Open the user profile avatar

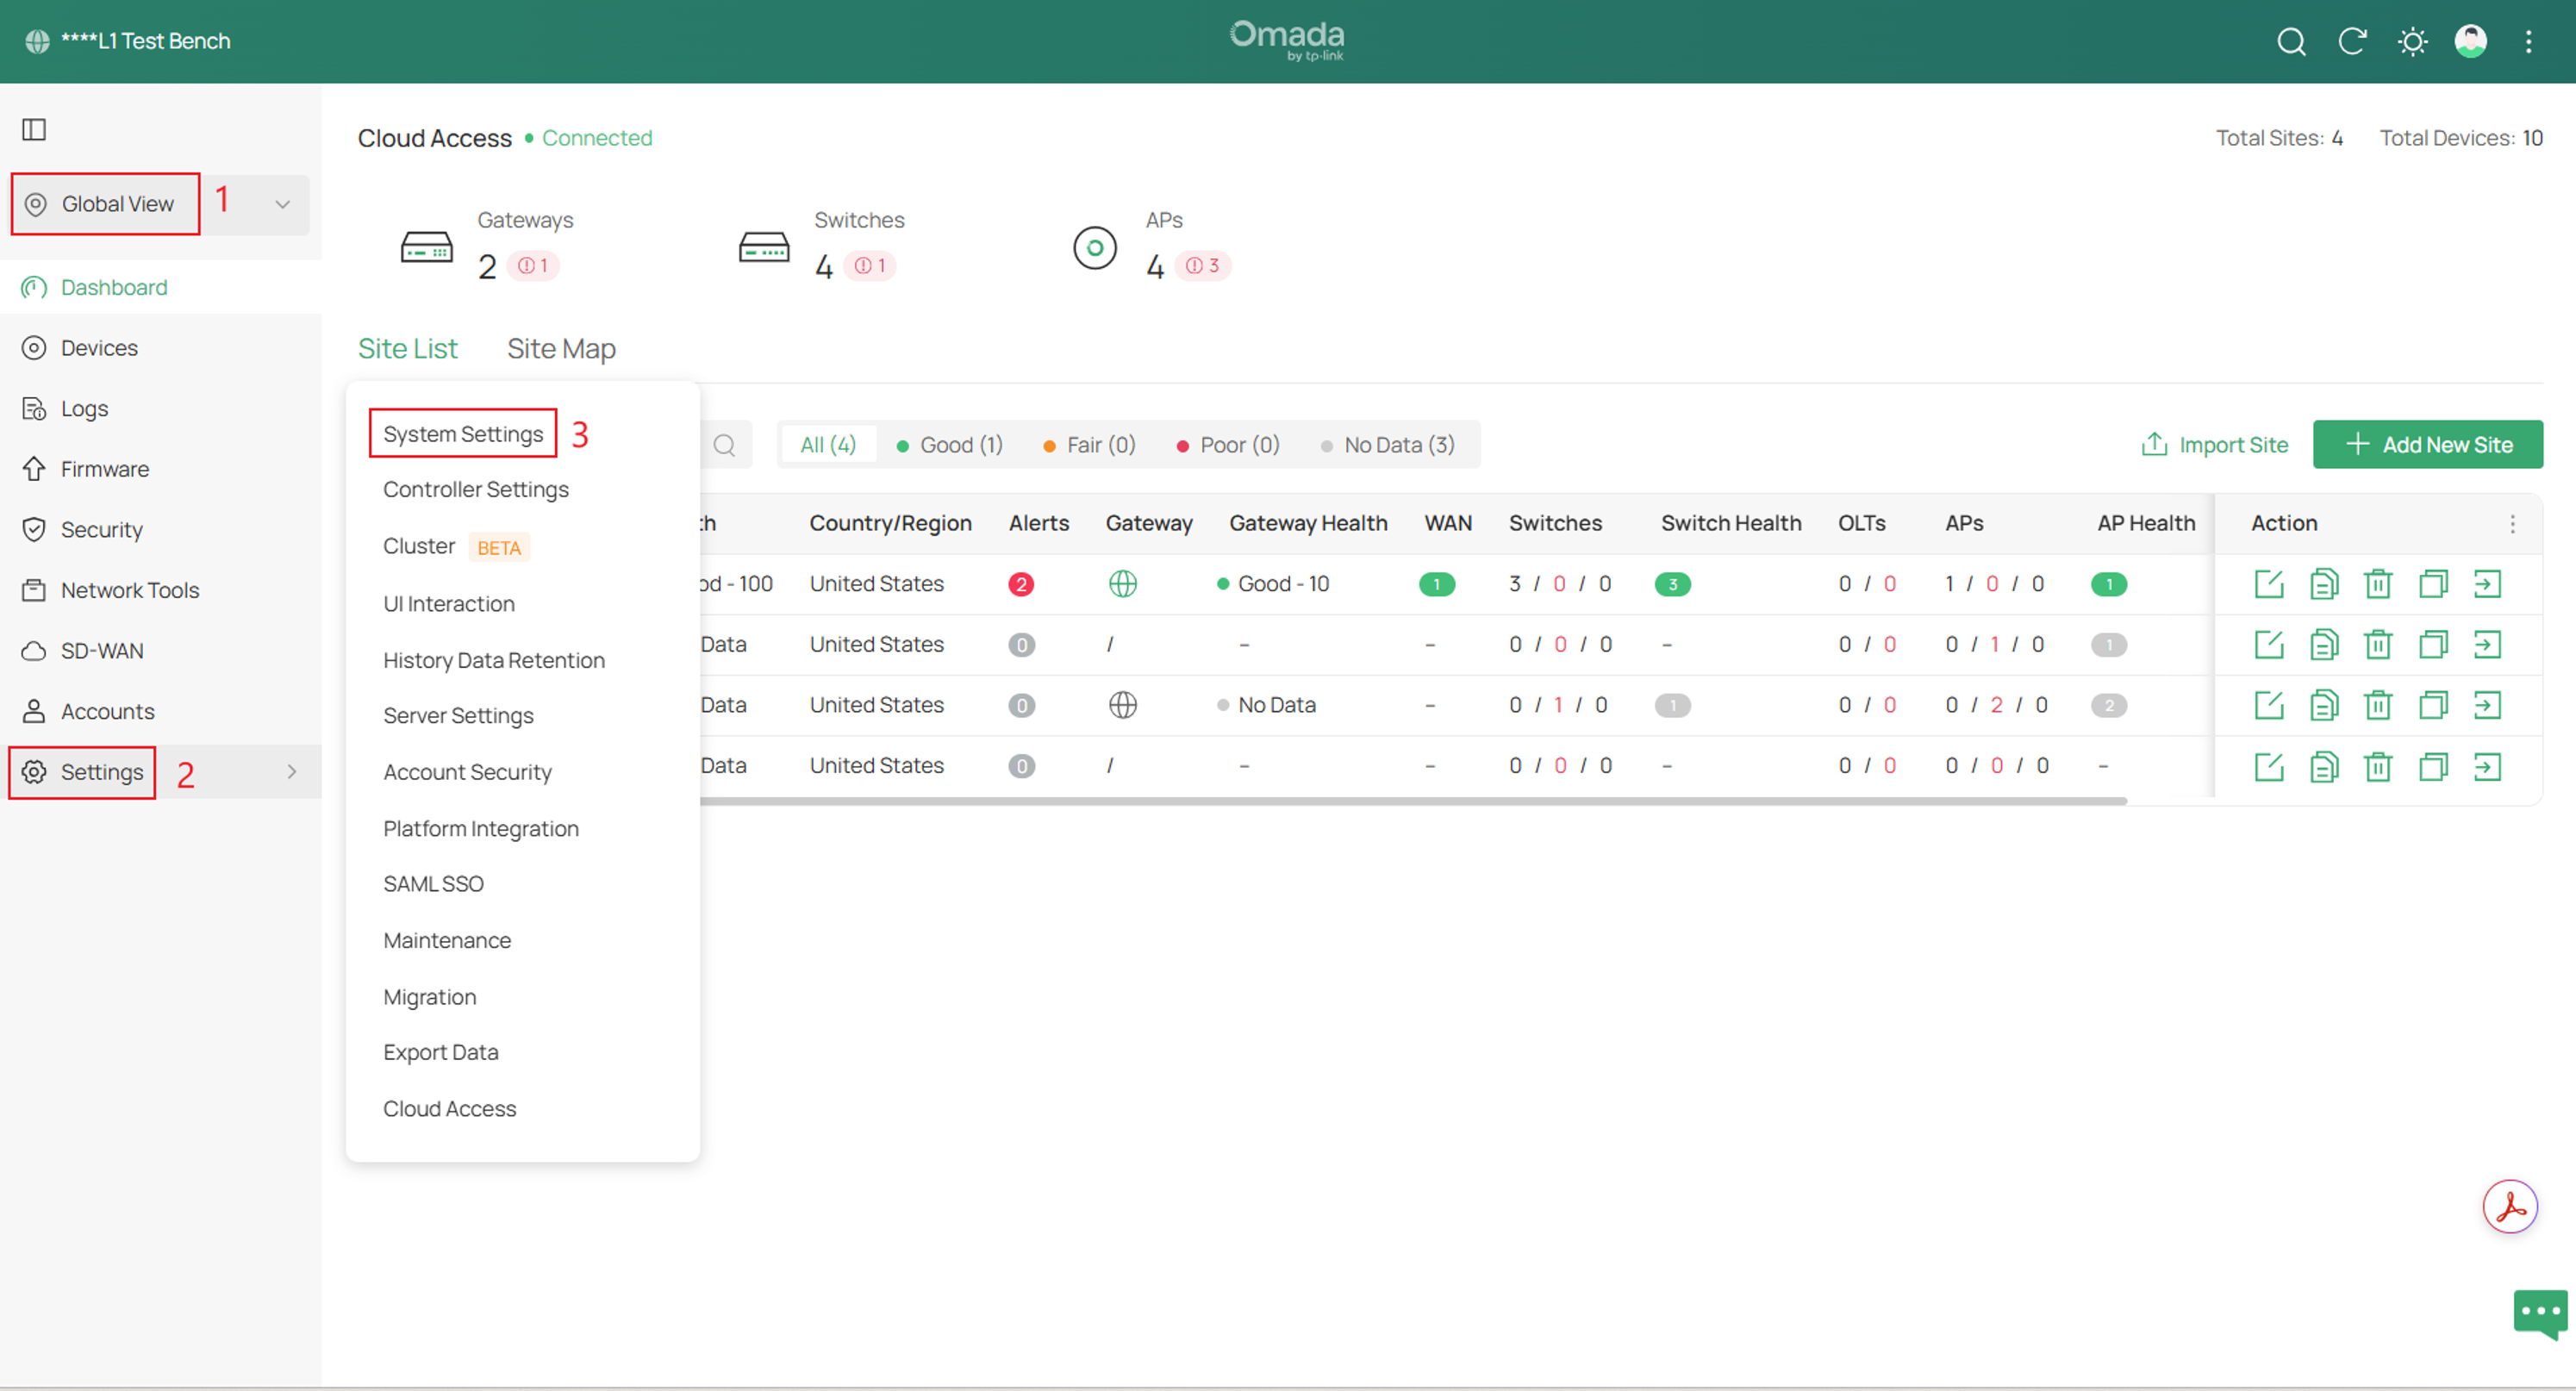coord(2471,41)
